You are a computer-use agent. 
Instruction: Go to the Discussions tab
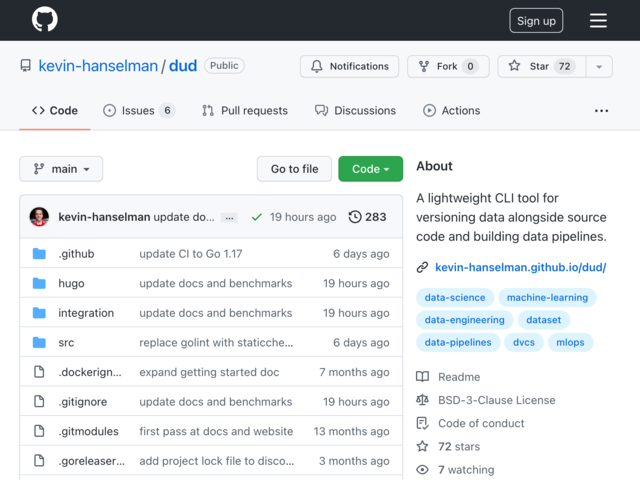[355, 111]
